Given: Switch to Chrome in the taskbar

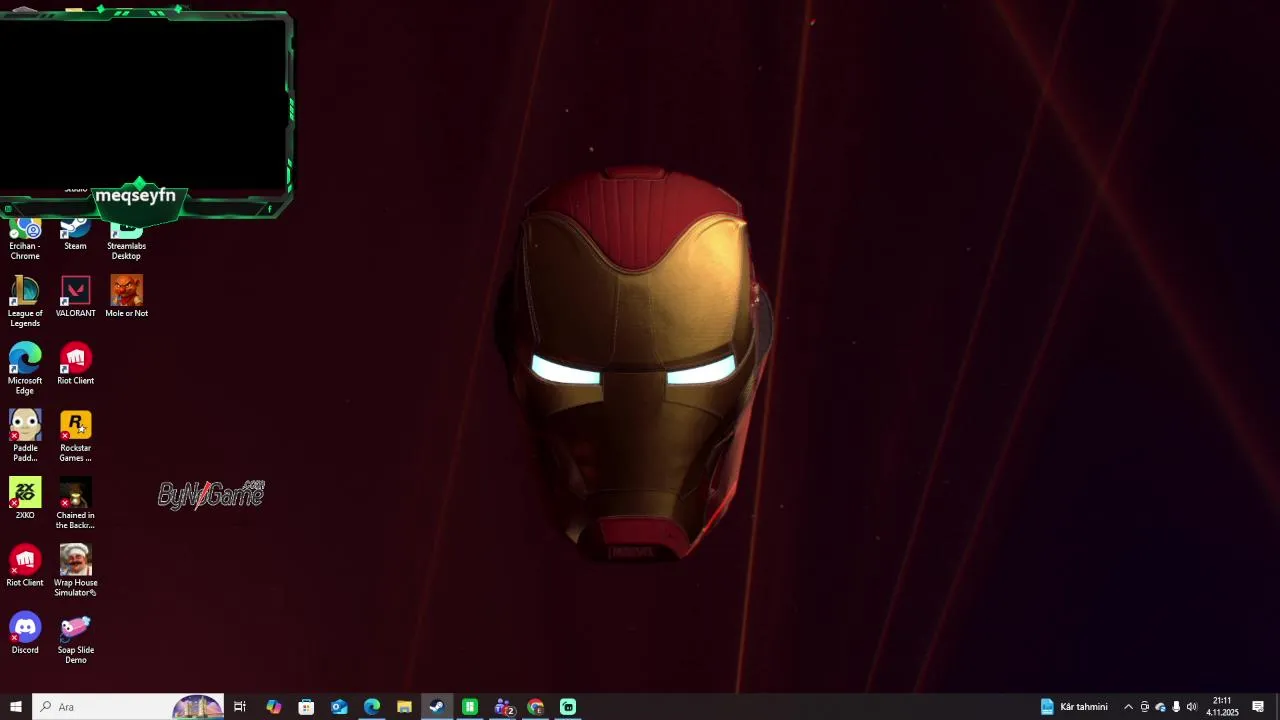Looking at the screenshot, I should (x=536, y=707).
